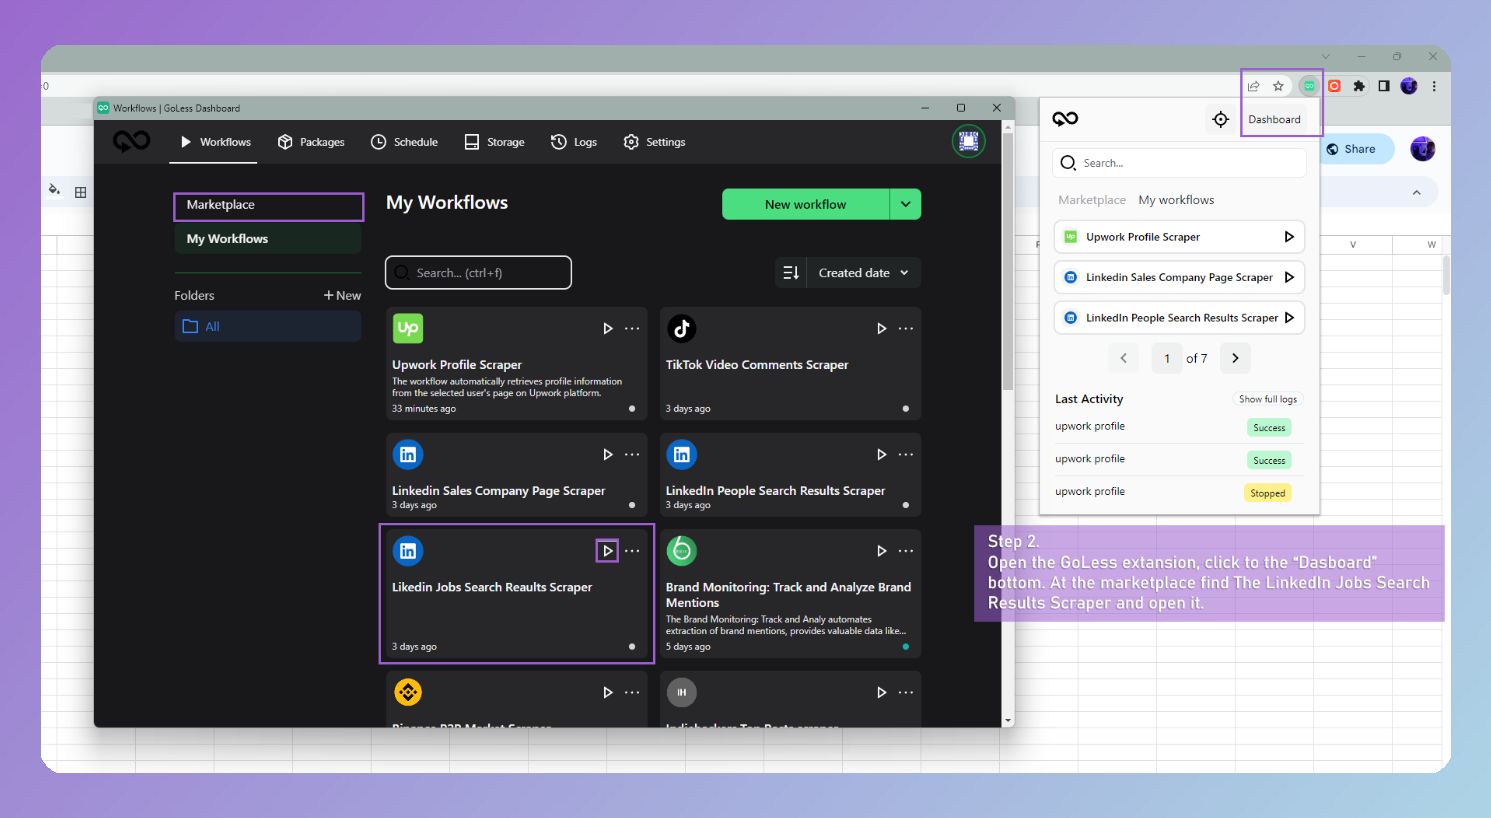1491x818 pixels.
Task: Add a new folder with + New
Action: [342, 295]
